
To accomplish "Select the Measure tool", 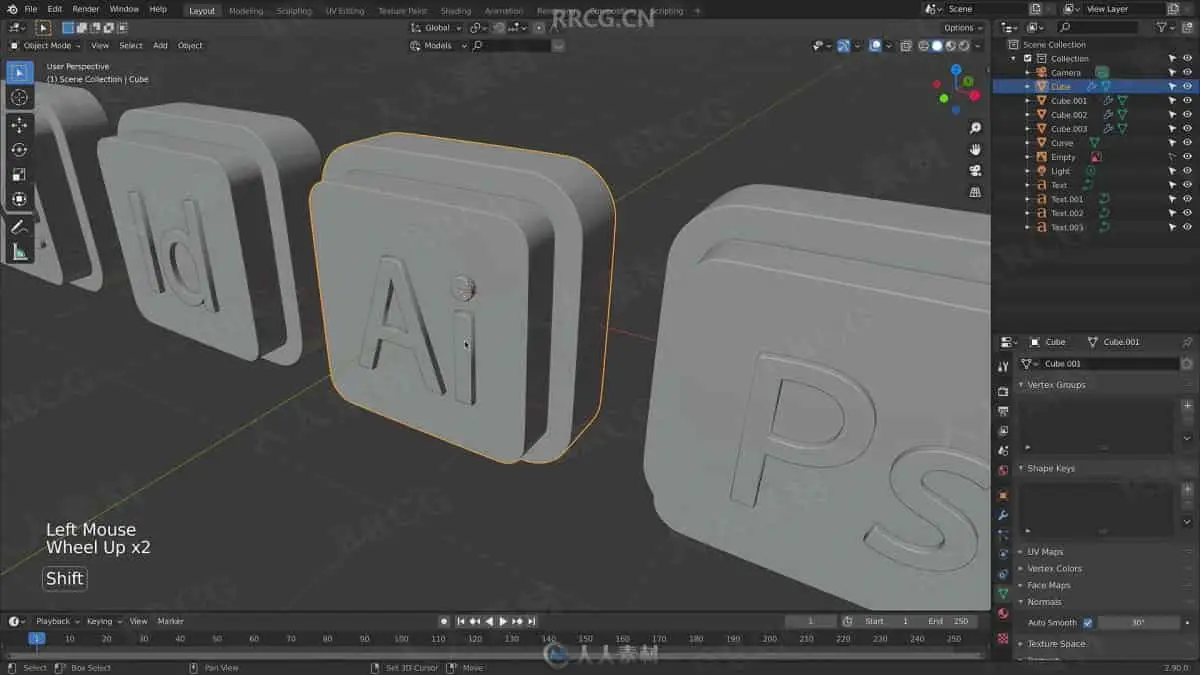I will pyautogui.click(x=19, y=252).
